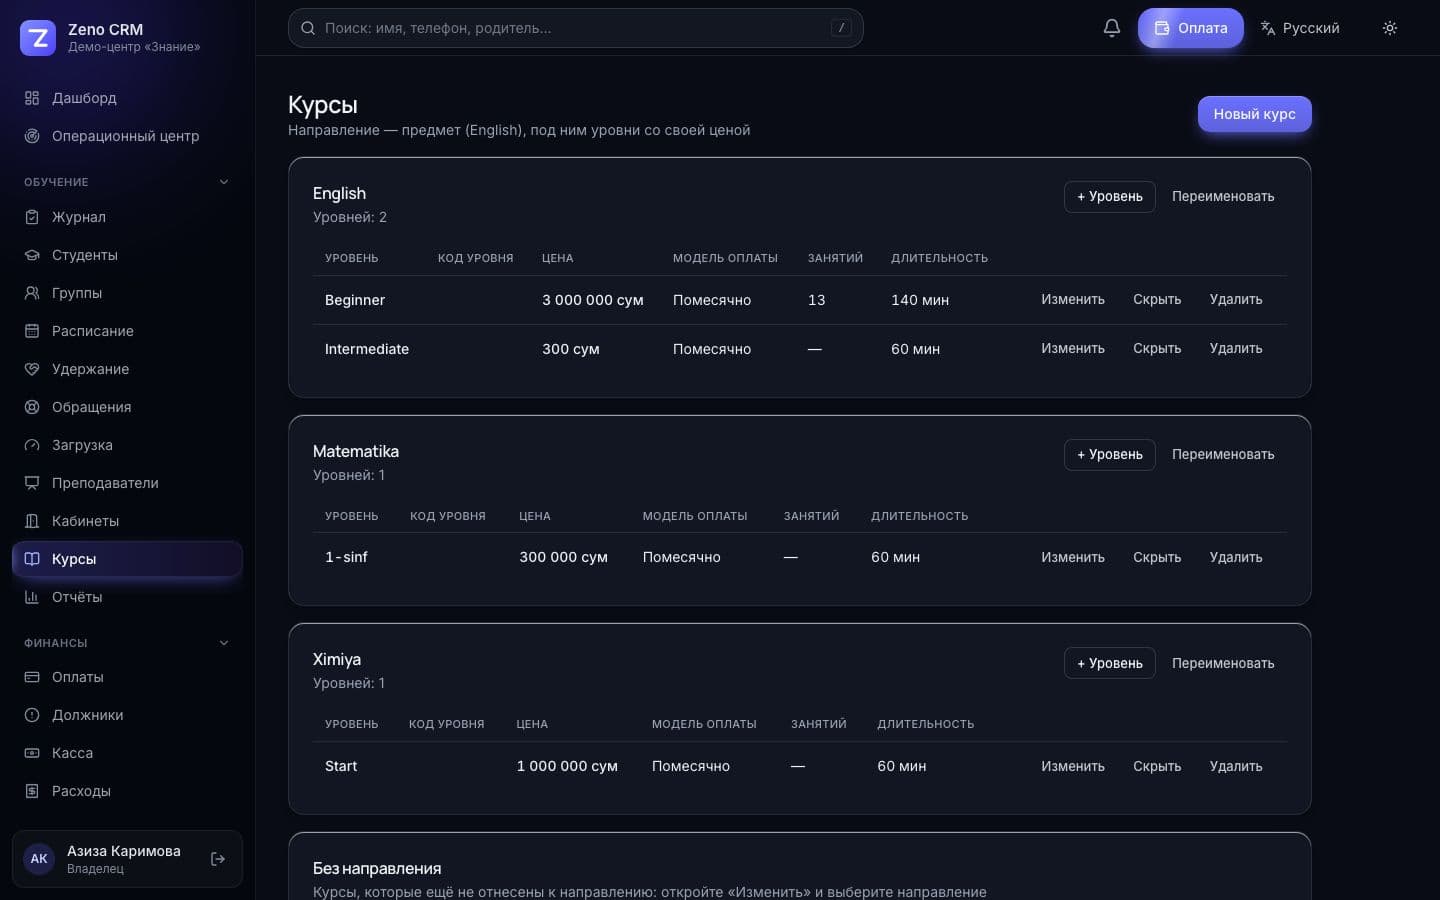1440x900 pixels.
Task: Open the notifications bell icon
Action: click(x=1111, y=28)
